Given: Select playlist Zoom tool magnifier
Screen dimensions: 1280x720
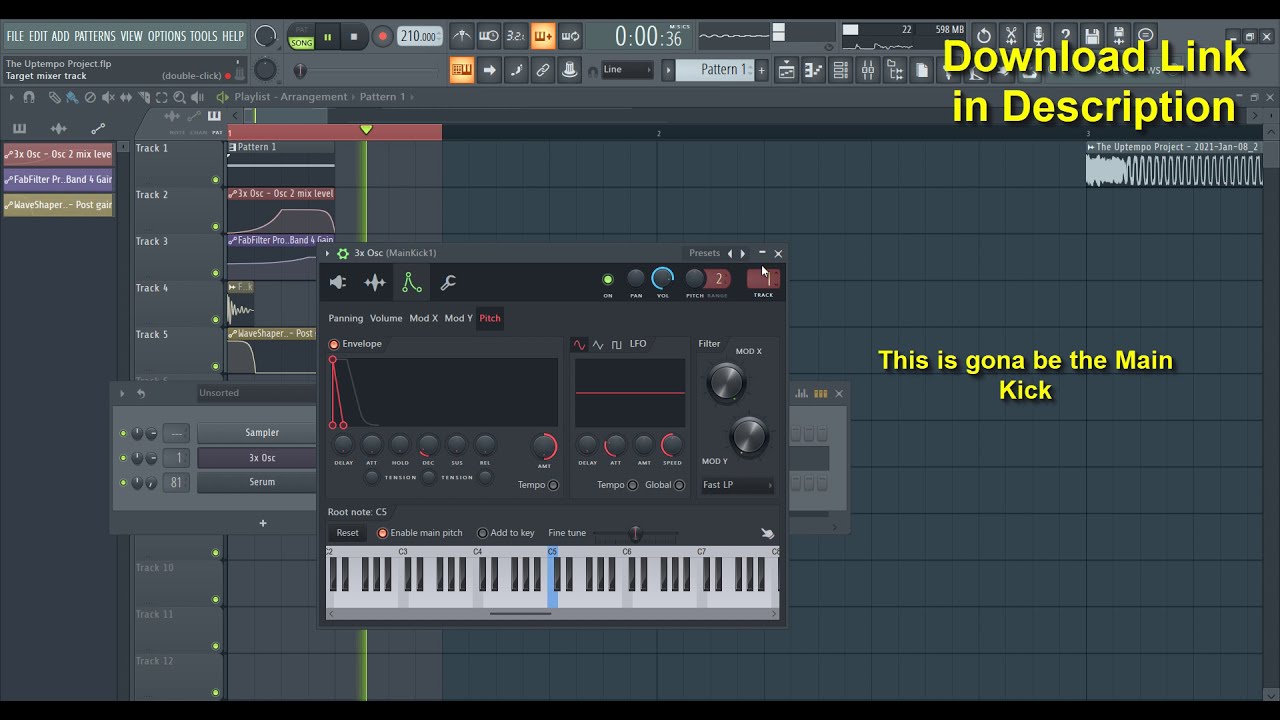Looking at the screenshot, I should coord(179,97).
